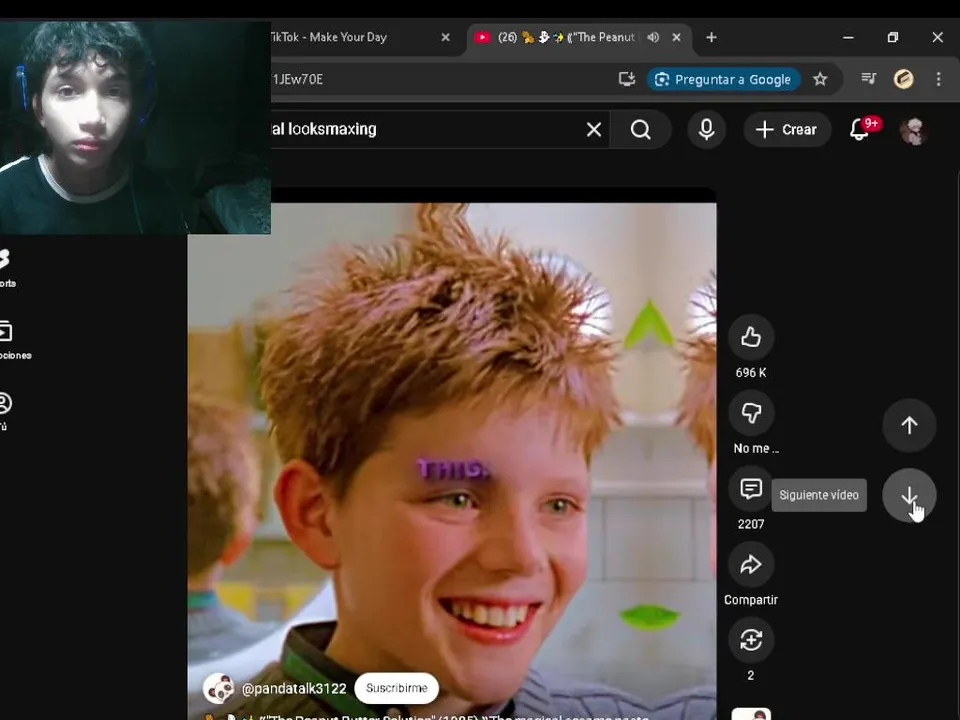Open the sound thumbnail below Remix

pos(751,714)
